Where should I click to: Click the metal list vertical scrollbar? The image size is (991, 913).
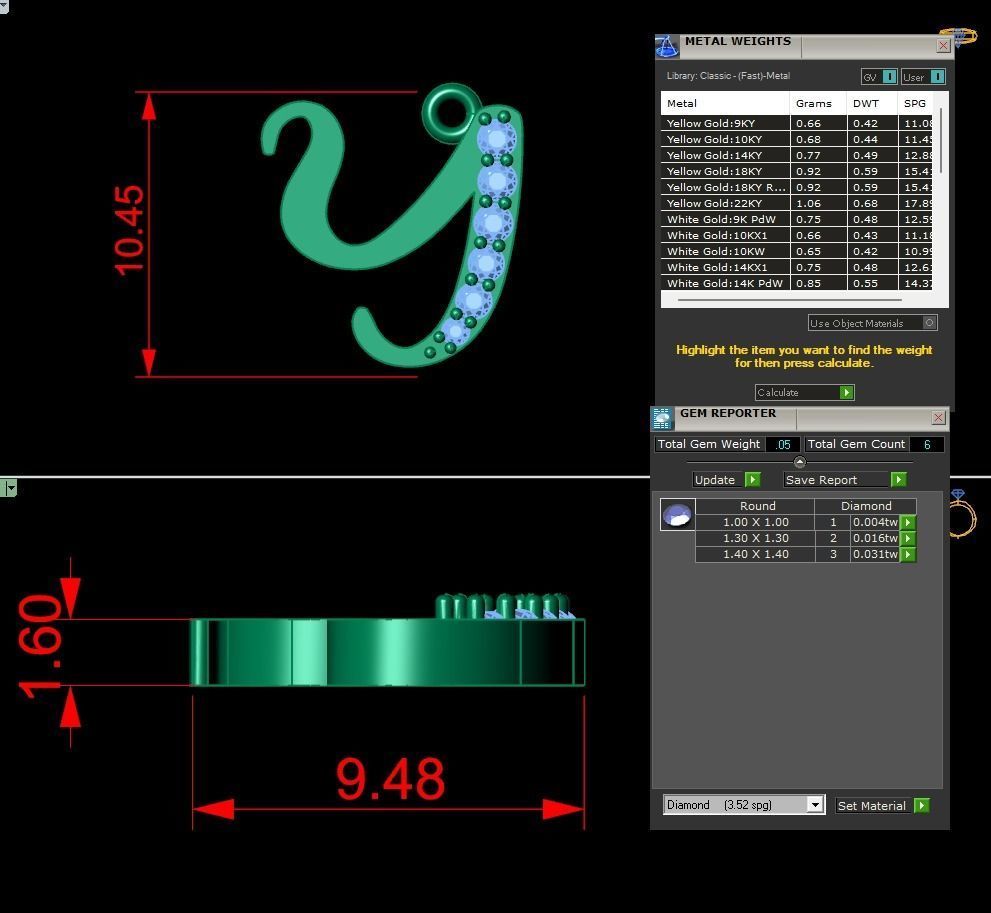[941, 140]
